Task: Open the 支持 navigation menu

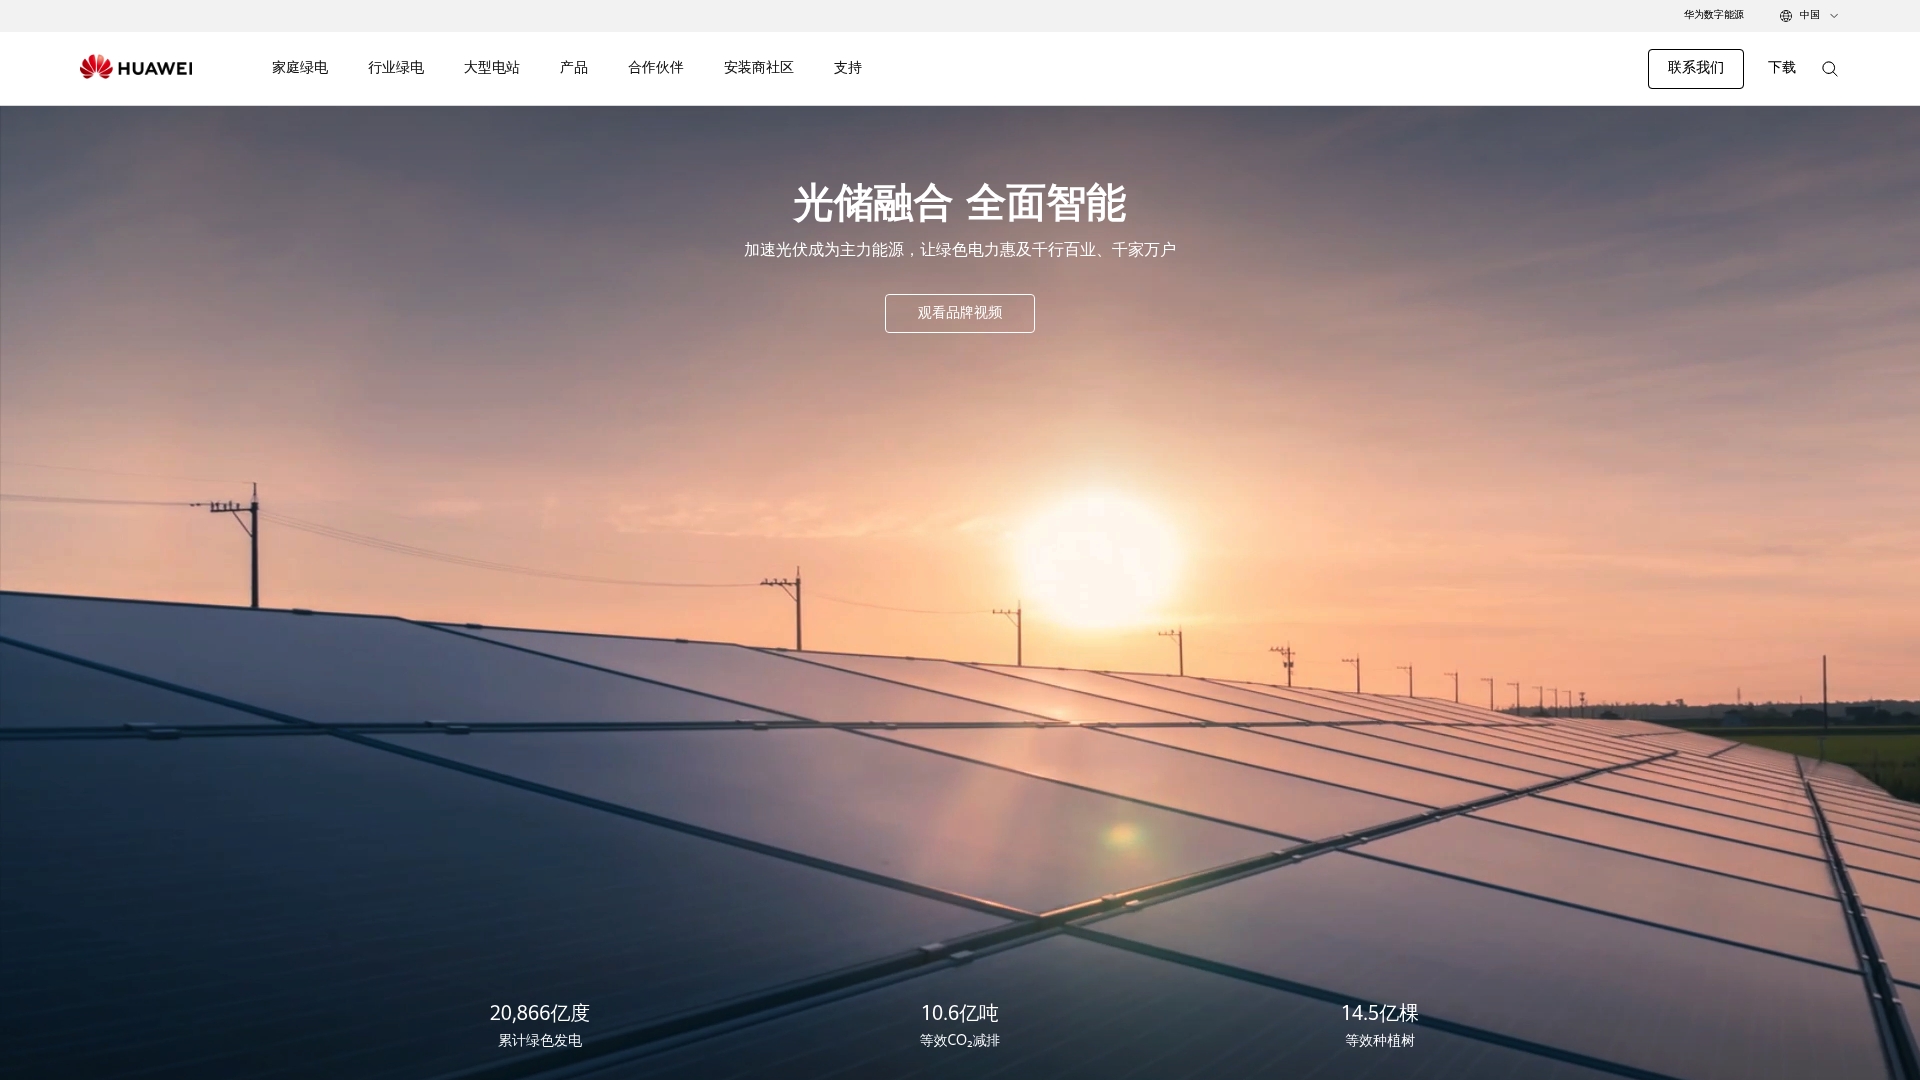Action: click(847, 68)
